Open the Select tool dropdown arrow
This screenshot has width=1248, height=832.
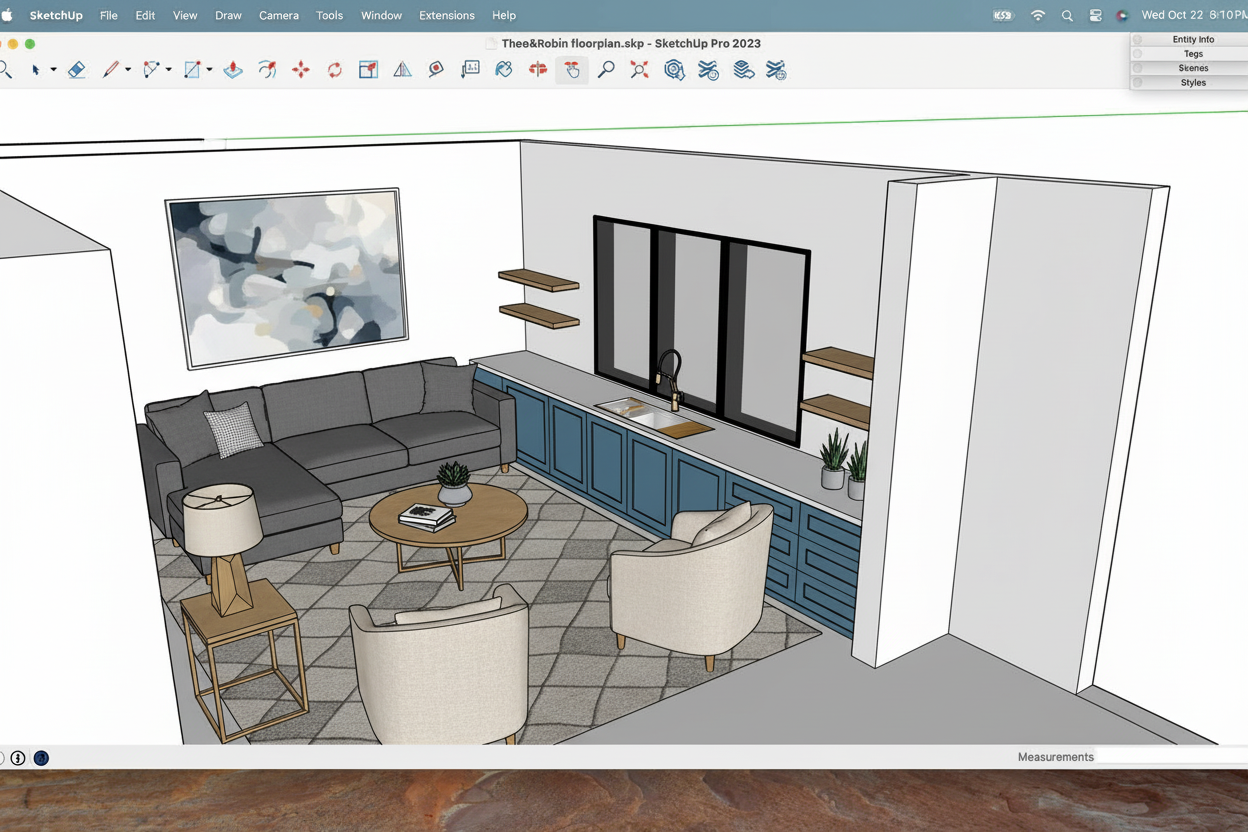coord(53,70)
